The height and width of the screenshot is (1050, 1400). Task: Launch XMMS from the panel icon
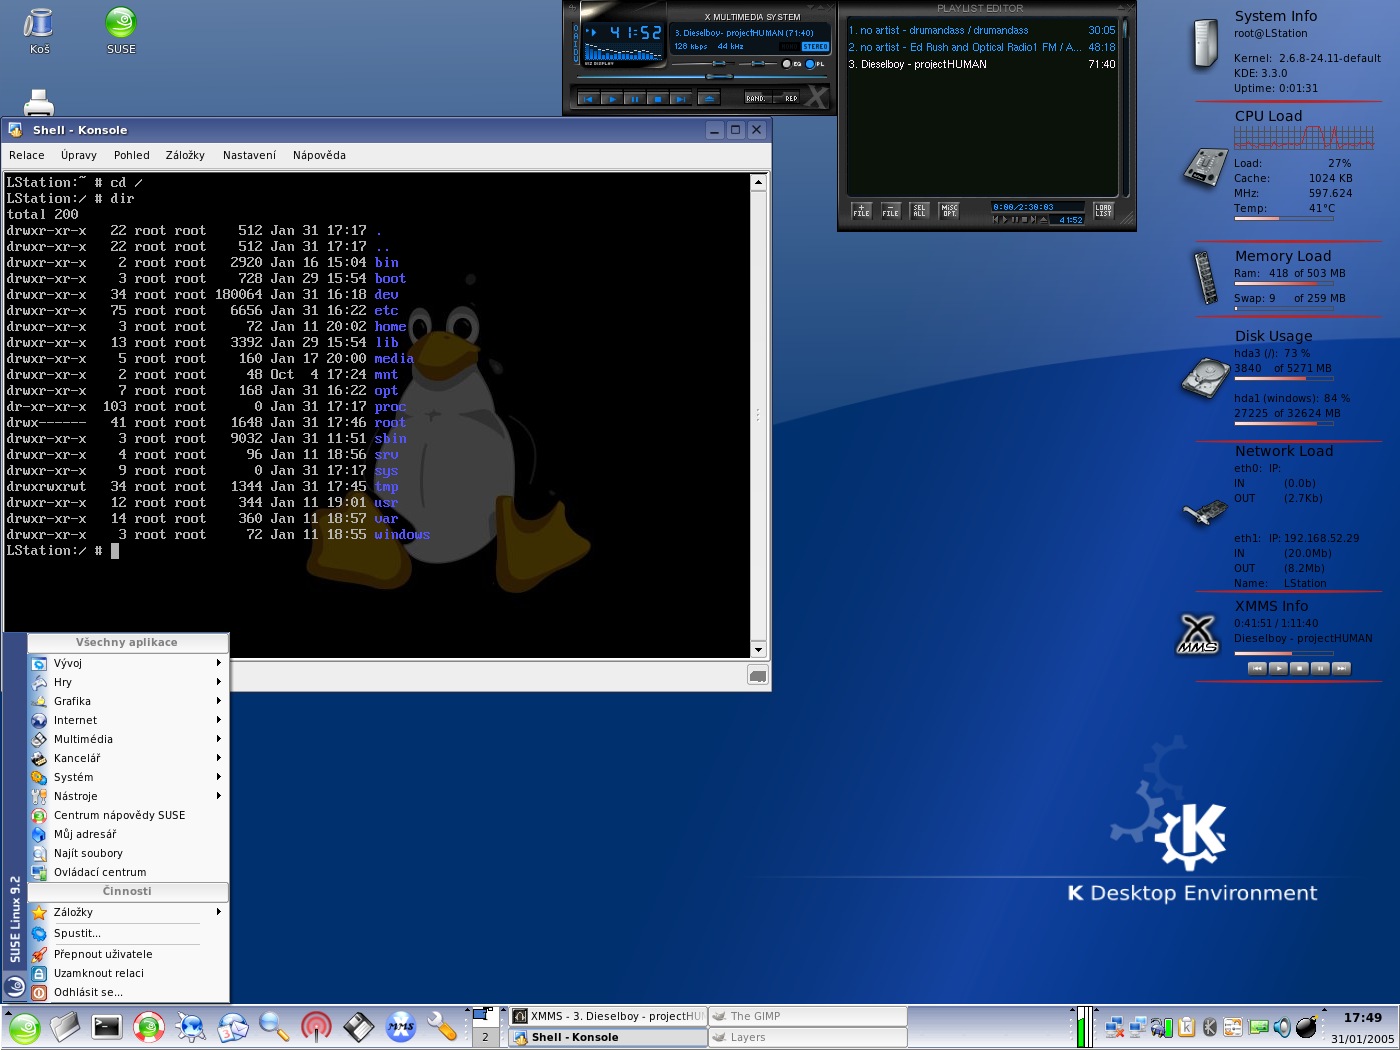(400, 1027)
